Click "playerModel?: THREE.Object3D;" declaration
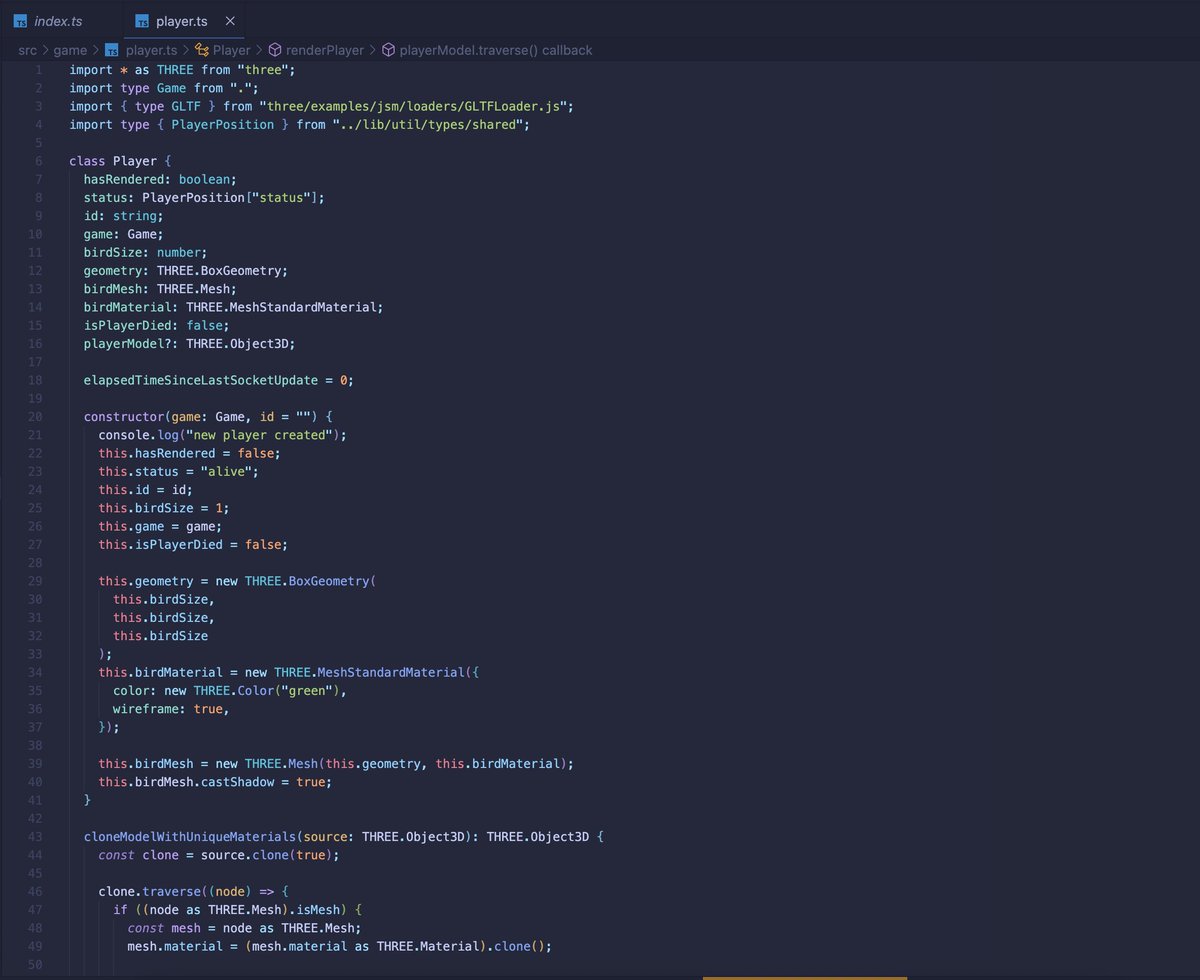Viewport: 1200px width, 980px height. click(x=190, y=343)
